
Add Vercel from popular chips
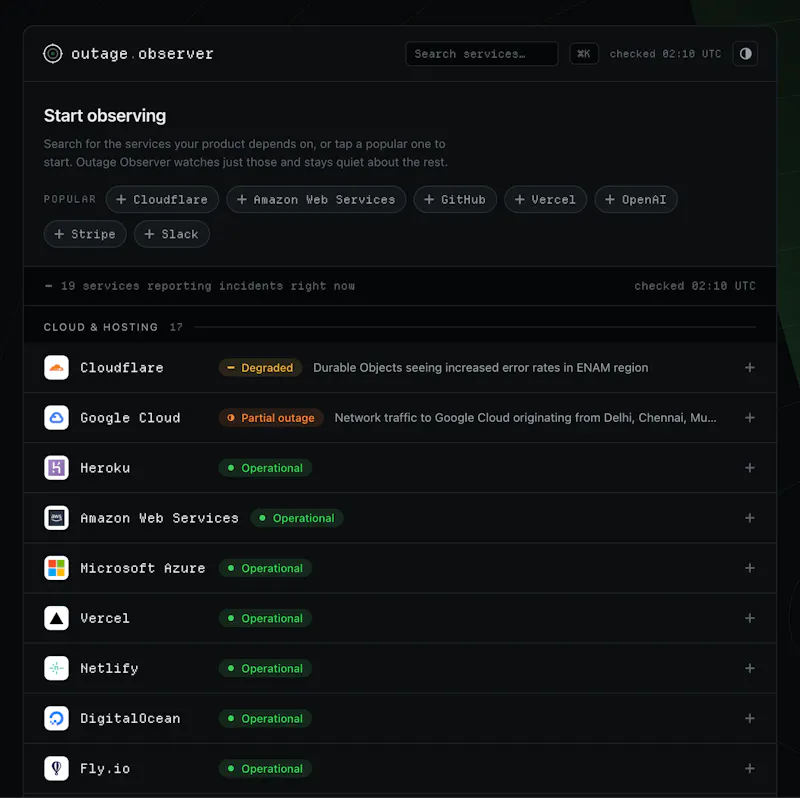click(x=545, y=200)
